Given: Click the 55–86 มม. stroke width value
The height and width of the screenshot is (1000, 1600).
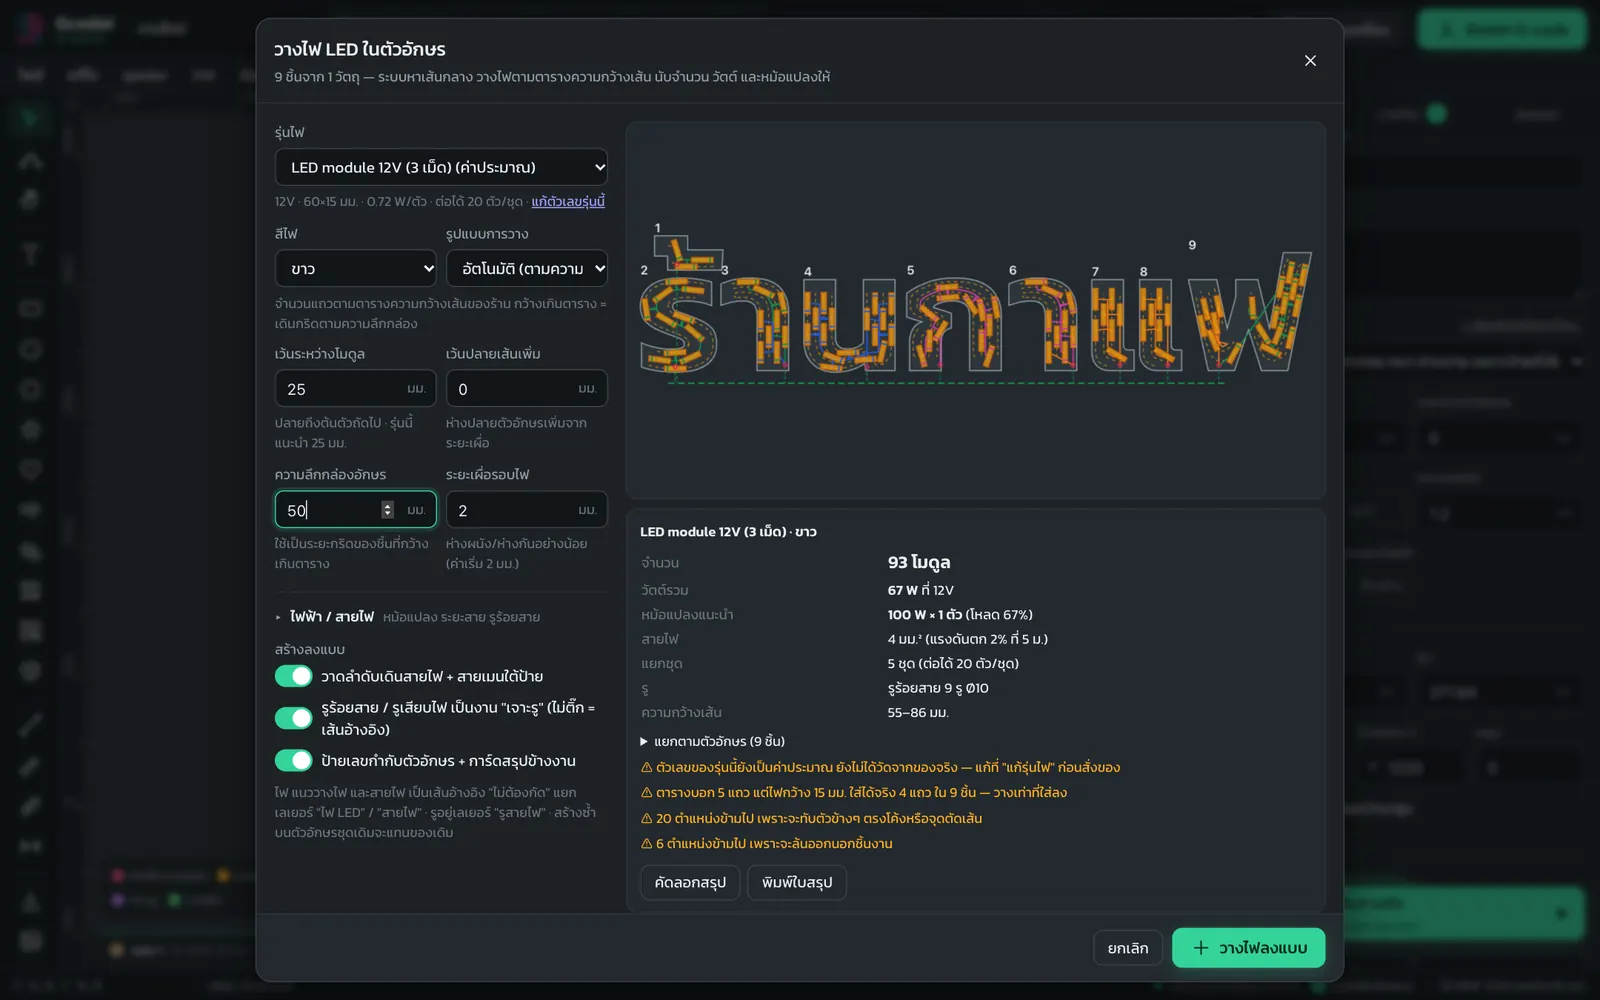Looking at the screenshot, I should pos(918,712).
